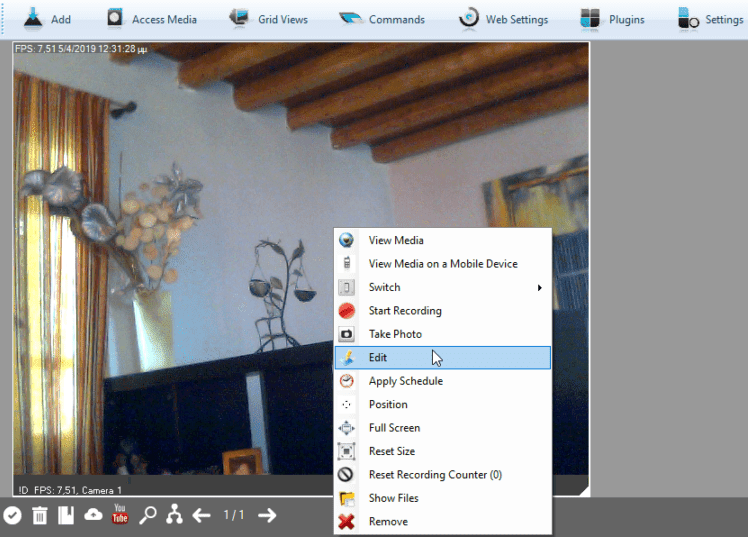Click the pencil Edit icon
The height and width of the screenshot is (537, 748).
(x=347, y=358)
